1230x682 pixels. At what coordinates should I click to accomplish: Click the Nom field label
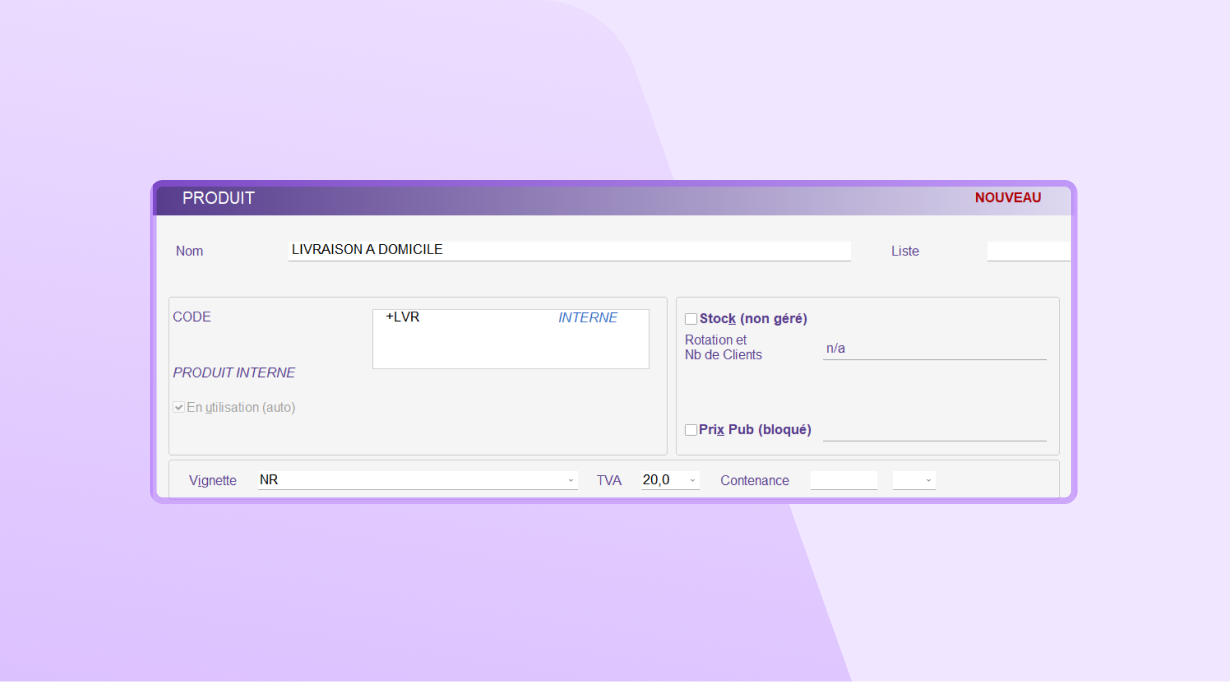[x=189, y=251]
